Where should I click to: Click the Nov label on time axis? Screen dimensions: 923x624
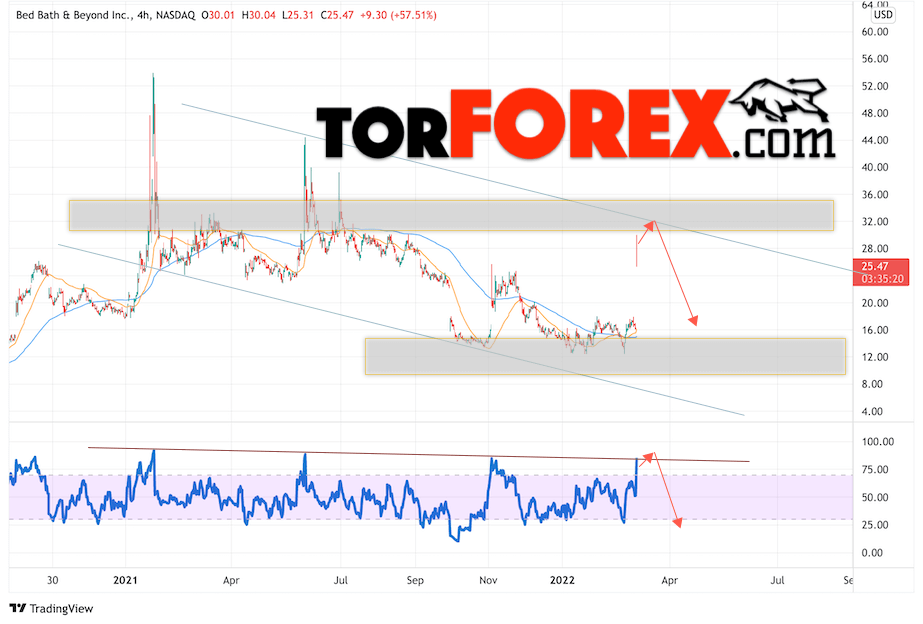tap(488, 580)
